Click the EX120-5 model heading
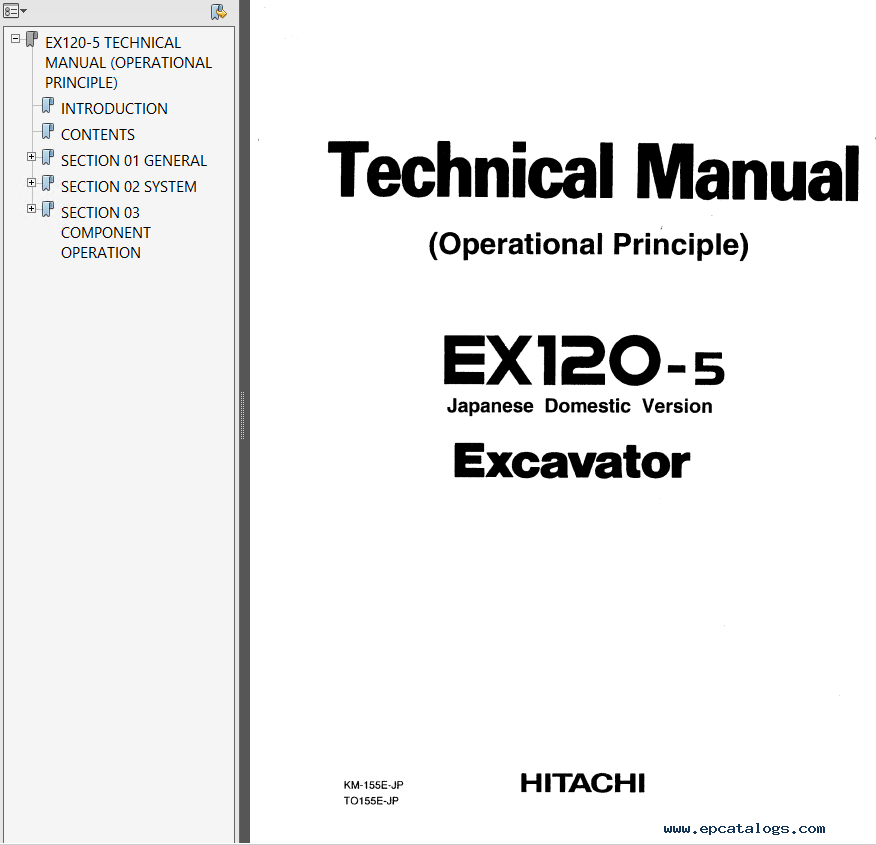Screen dimensions: 876x845 coord(584,361)
